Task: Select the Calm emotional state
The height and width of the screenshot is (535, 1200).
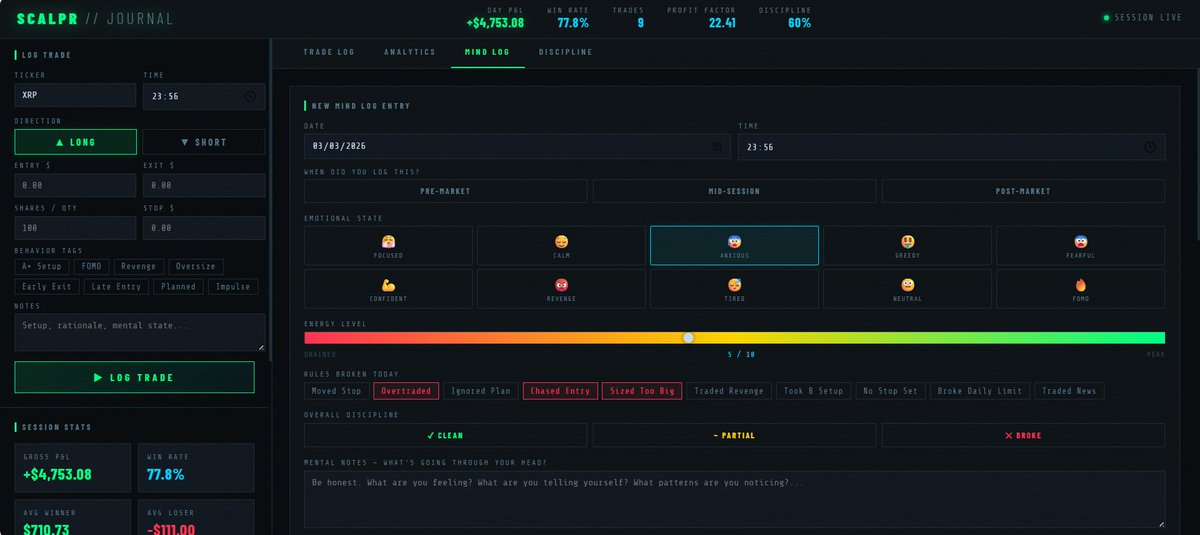Action: (561, 245)
